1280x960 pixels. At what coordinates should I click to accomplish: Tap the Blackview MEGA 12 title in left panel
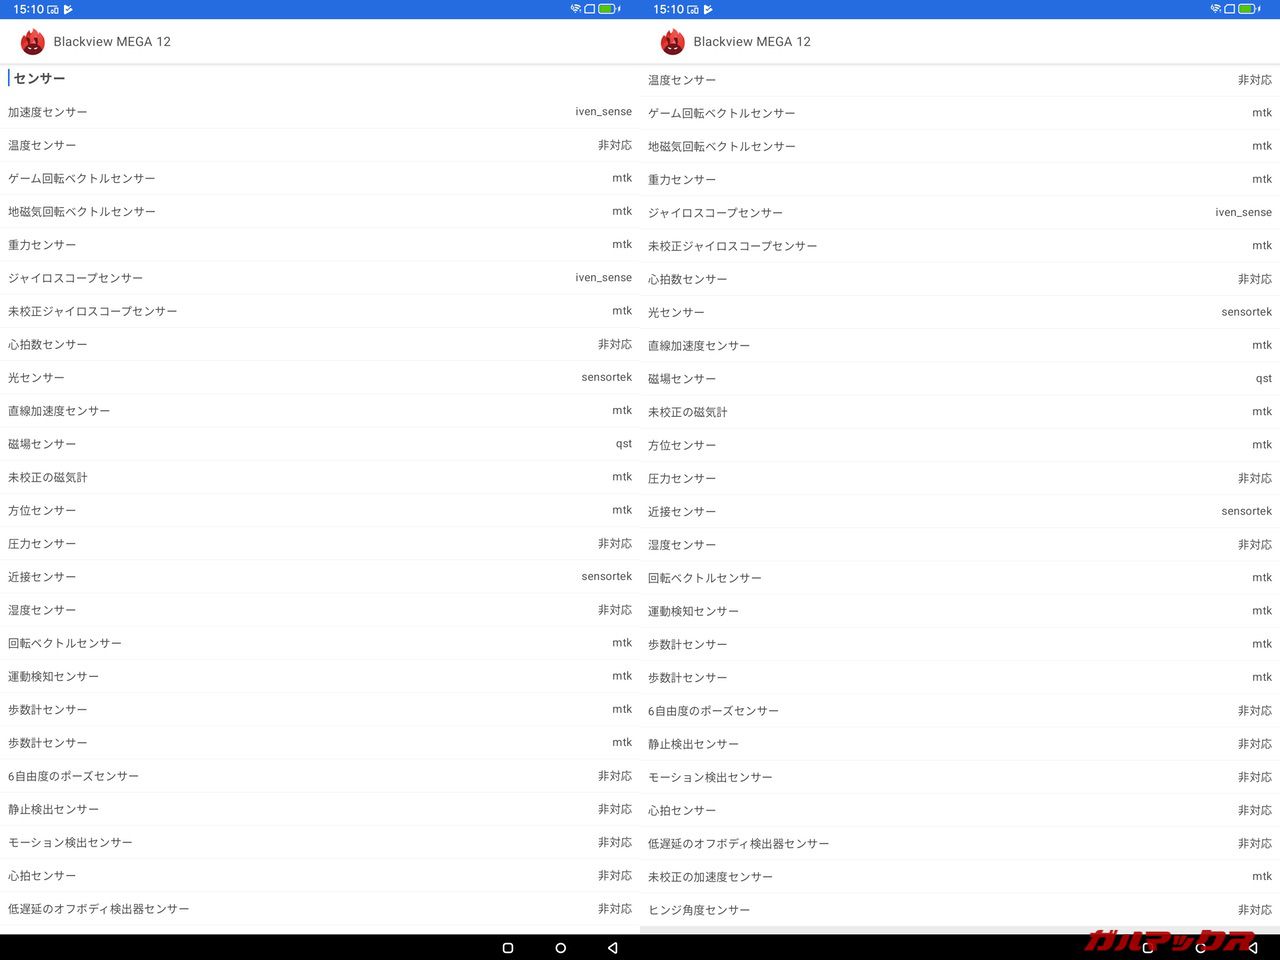112,42
